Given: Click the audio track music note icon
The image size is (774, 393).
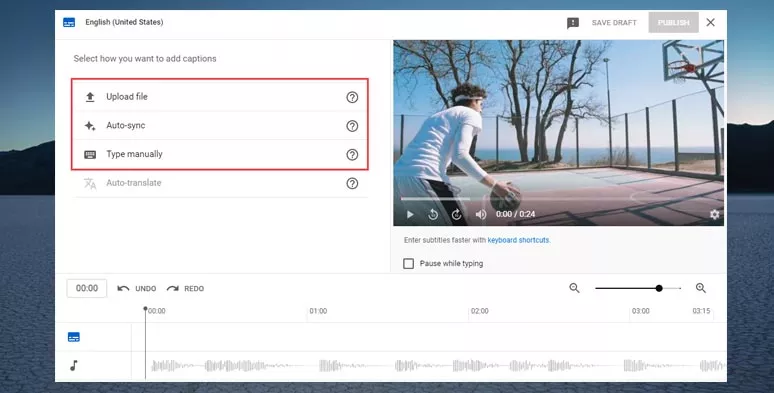Looking at the screenshot, I should tap(74, 365).
